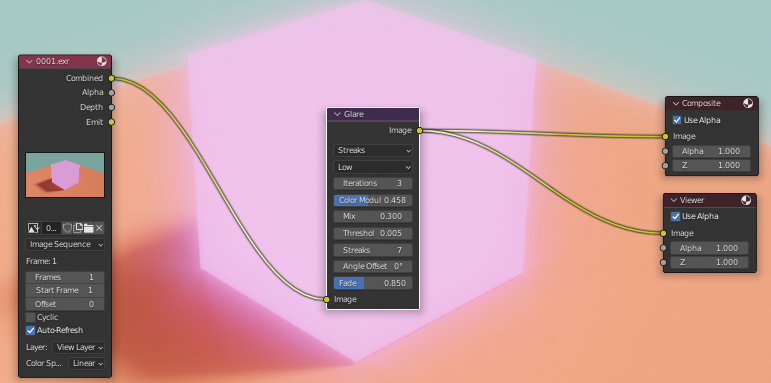Click the Threshold 0.005 field
Screen dimensions: 771x383
(373, 233)
